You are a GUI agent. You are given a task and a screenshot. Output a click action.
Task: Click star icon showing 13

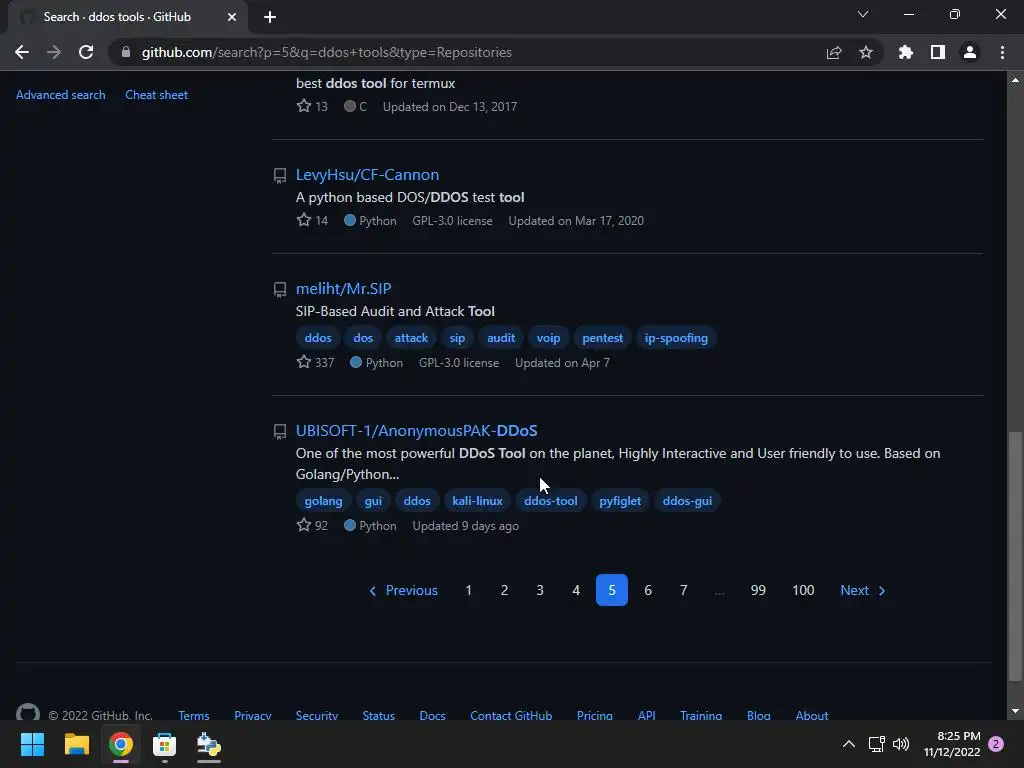(x=304, y=106)
